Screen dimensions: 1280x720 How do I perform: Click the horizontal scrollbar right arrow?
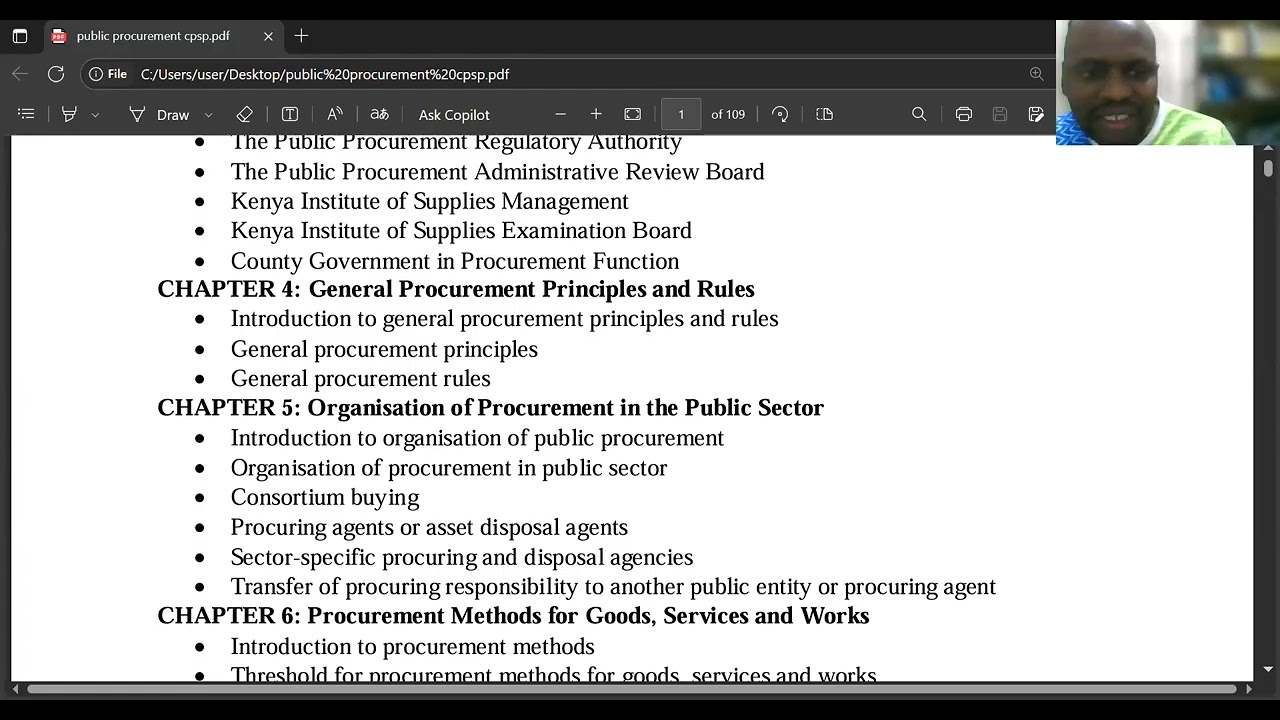(x=1249, y=689)
